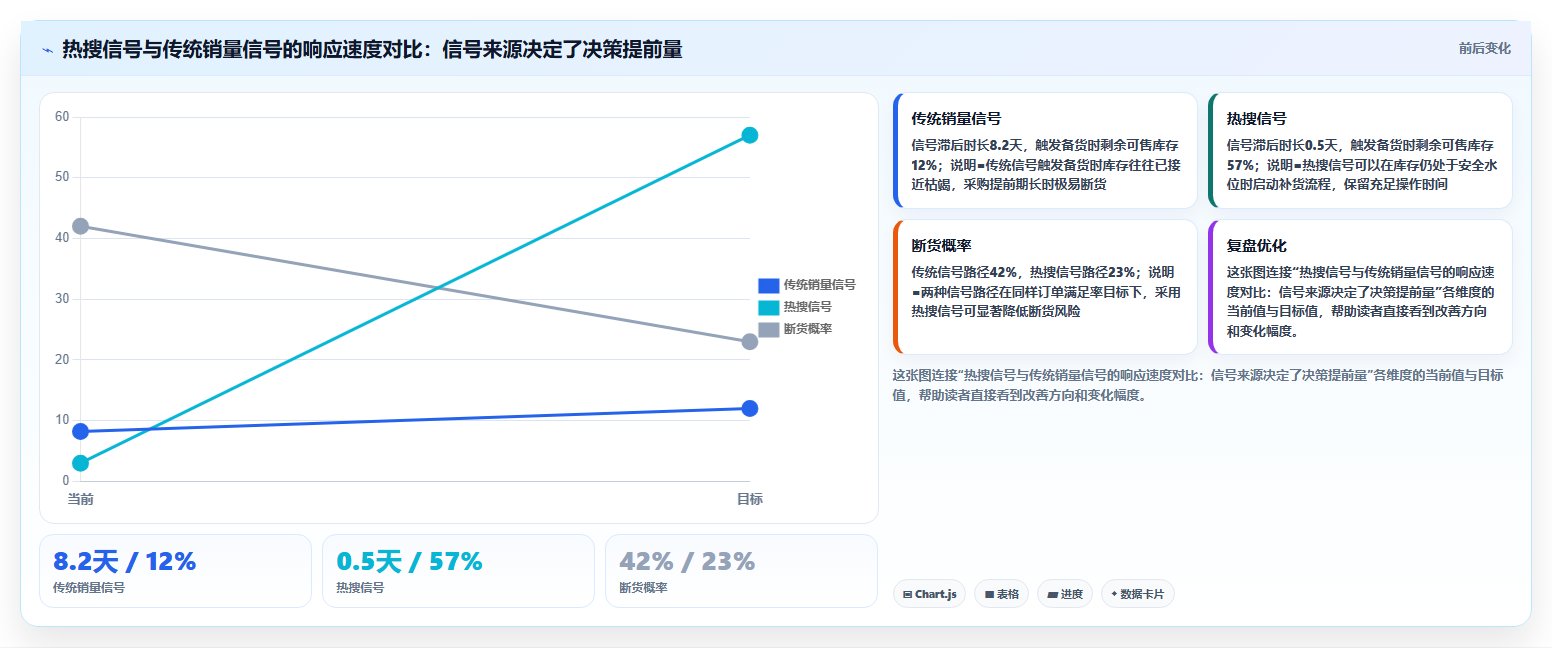Open the 断货概率 info card heading
The image size is (1552, 648).
(941, 245)
